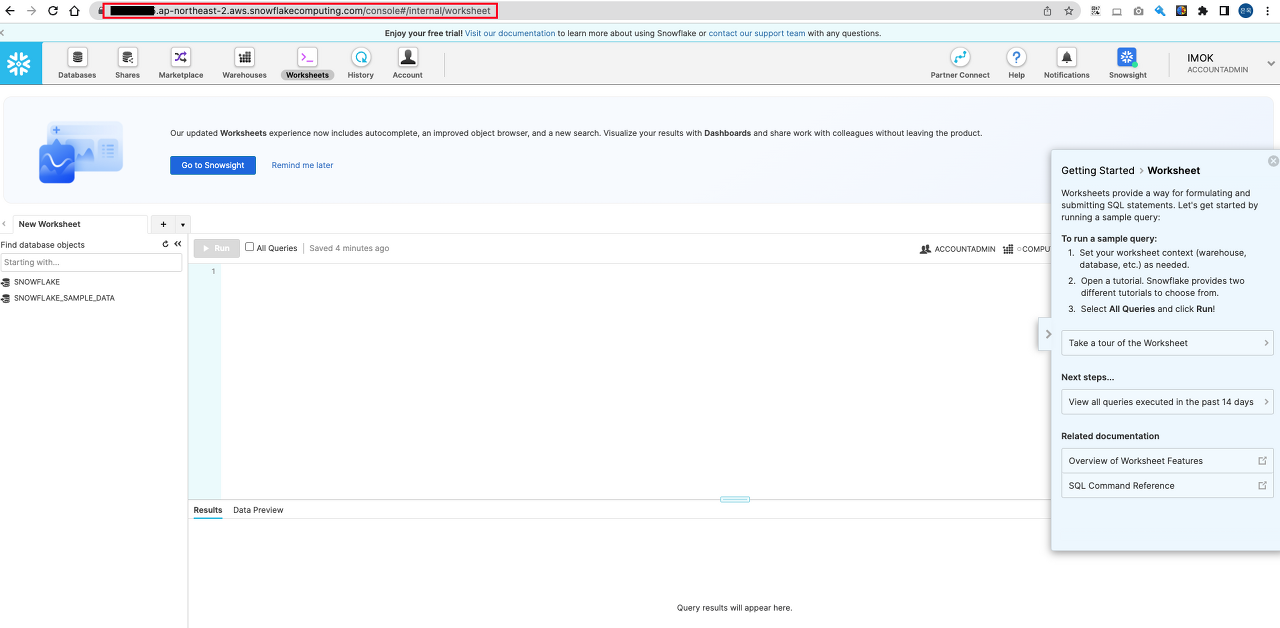The image size is (1280, 628).
Task: Toggle the All Queries checkbox
Action: pyautogui.click(x=250, y=247)
